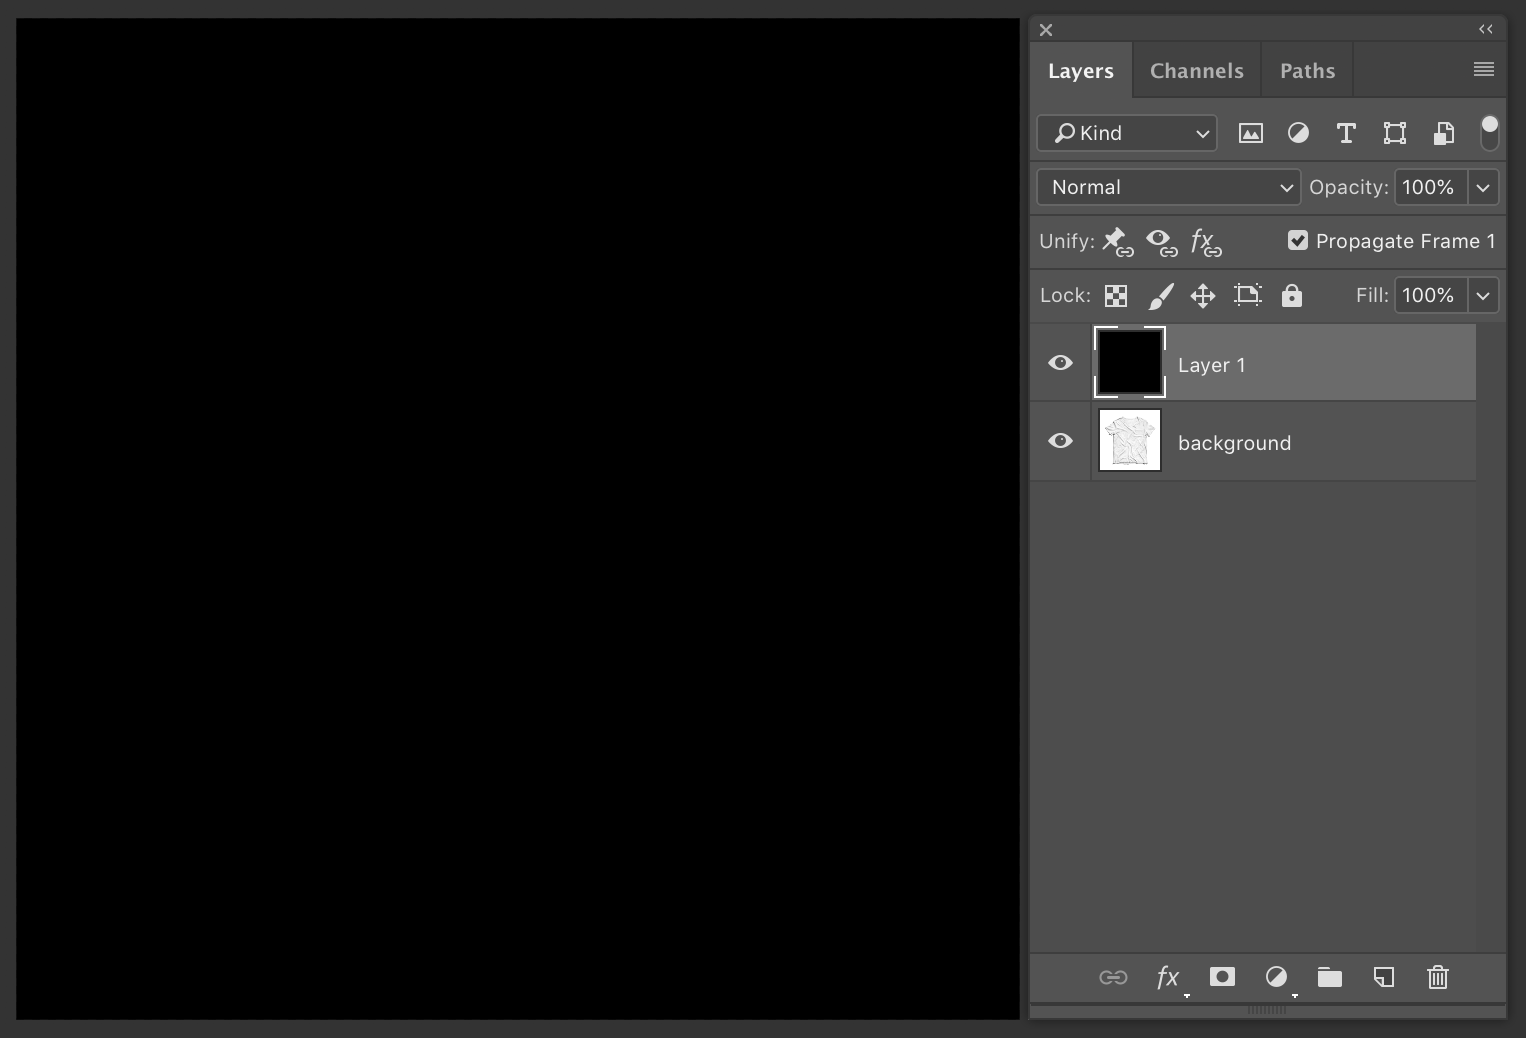Open the Opacity dropdown arrow
This screenshot has width=1526, height=1038.
click(1483, 187)
